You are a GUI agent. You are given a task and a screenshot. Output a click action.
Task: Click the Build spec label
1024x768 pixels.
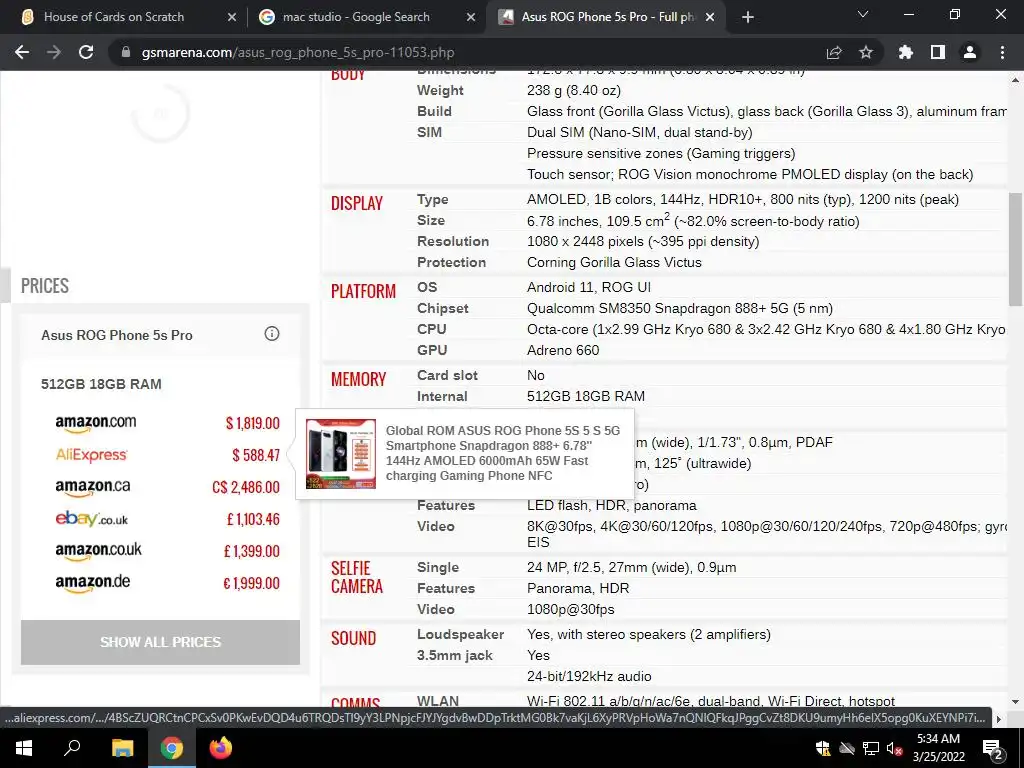pos(434,111)
